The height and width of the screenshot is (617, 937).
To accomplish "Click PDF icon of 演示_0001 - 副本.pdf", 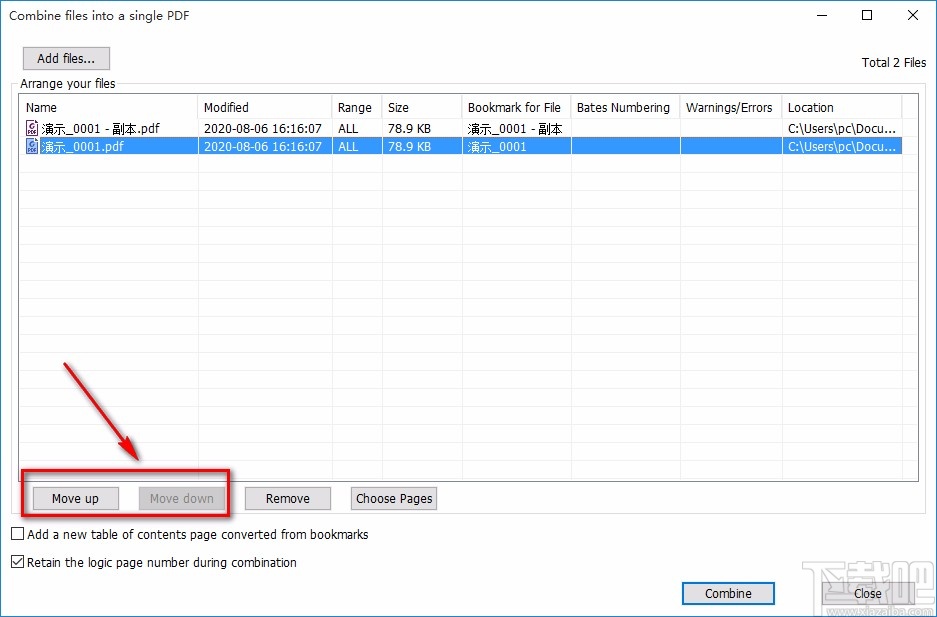I will coord(32,128).
